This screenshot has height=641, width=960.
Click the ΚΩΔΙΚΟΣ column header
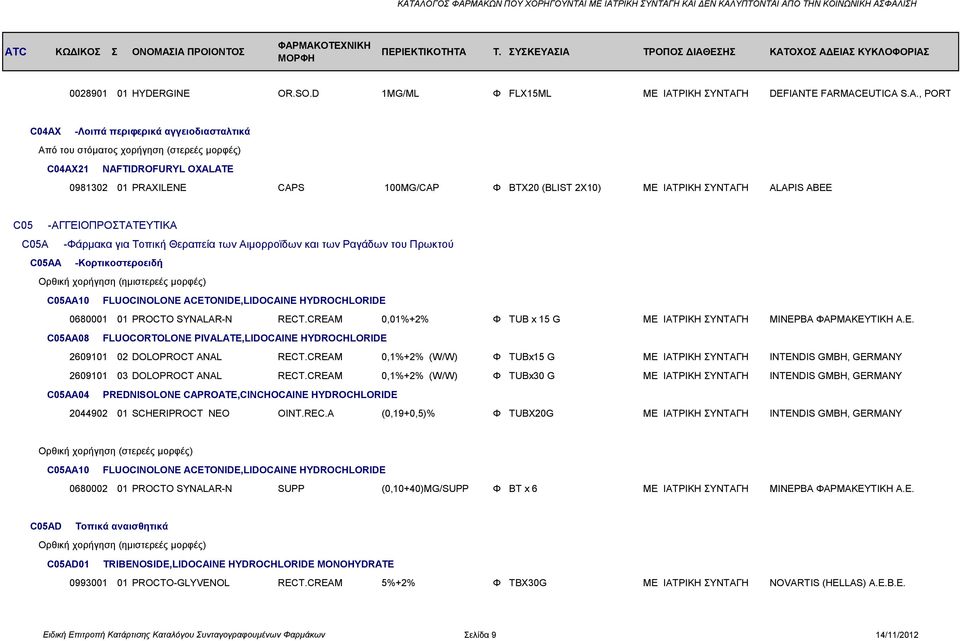tap(78, 51)
